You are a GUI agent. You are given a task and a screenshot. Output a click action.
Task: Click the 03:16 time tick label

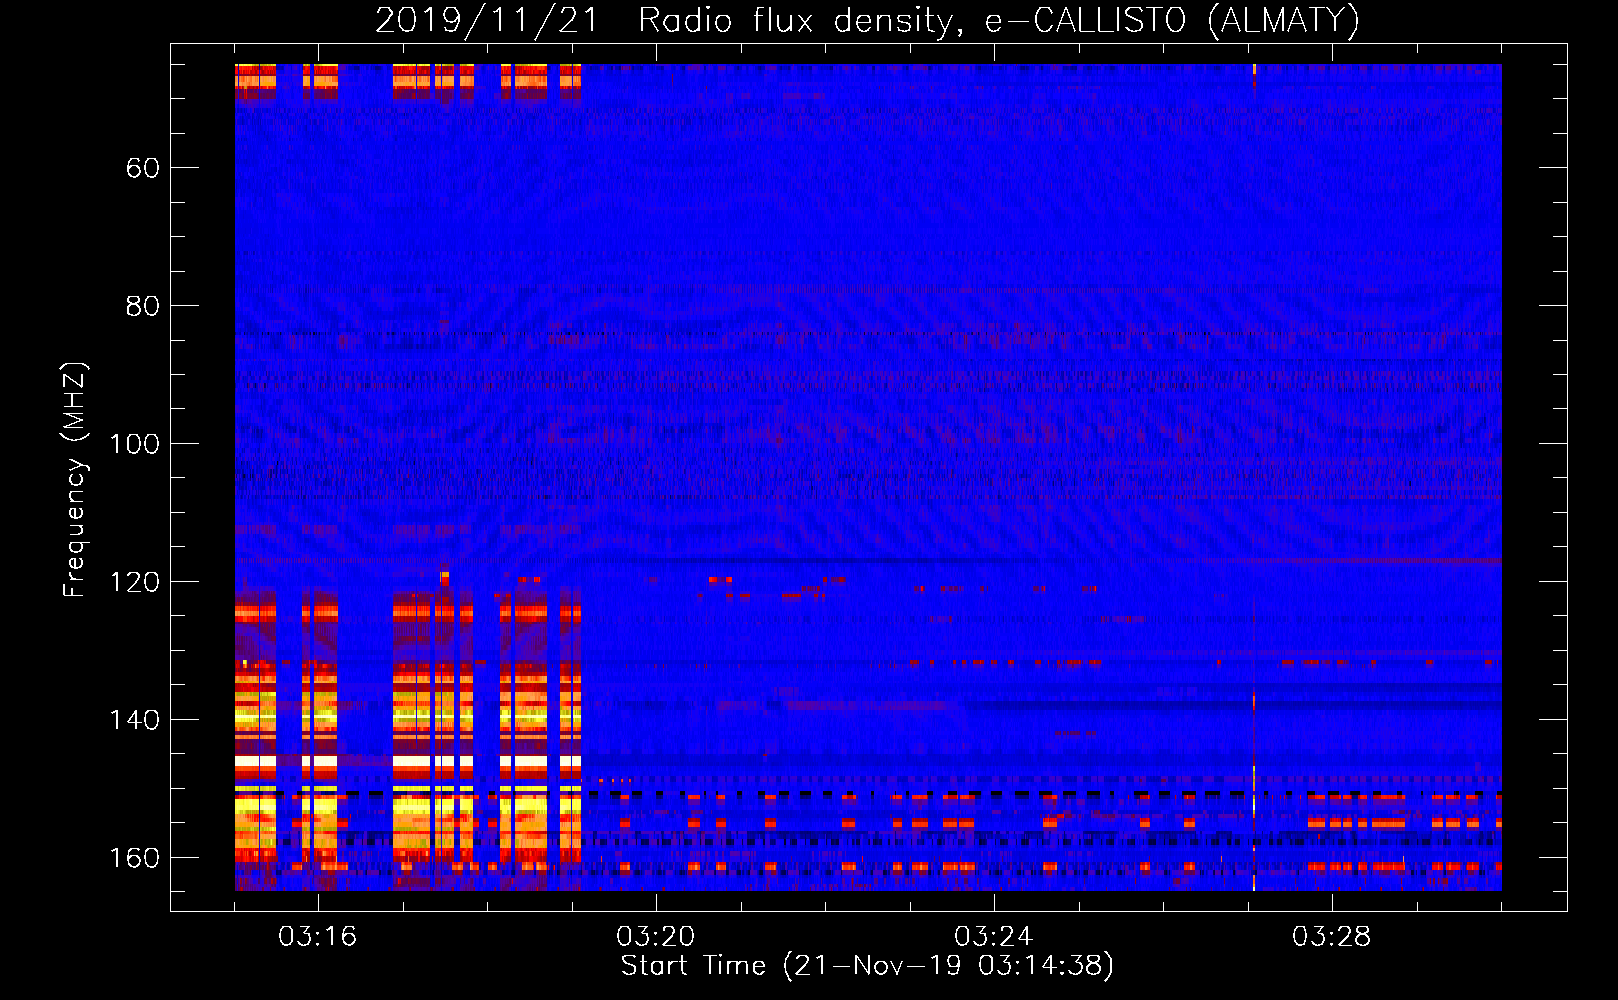point(318,937)
